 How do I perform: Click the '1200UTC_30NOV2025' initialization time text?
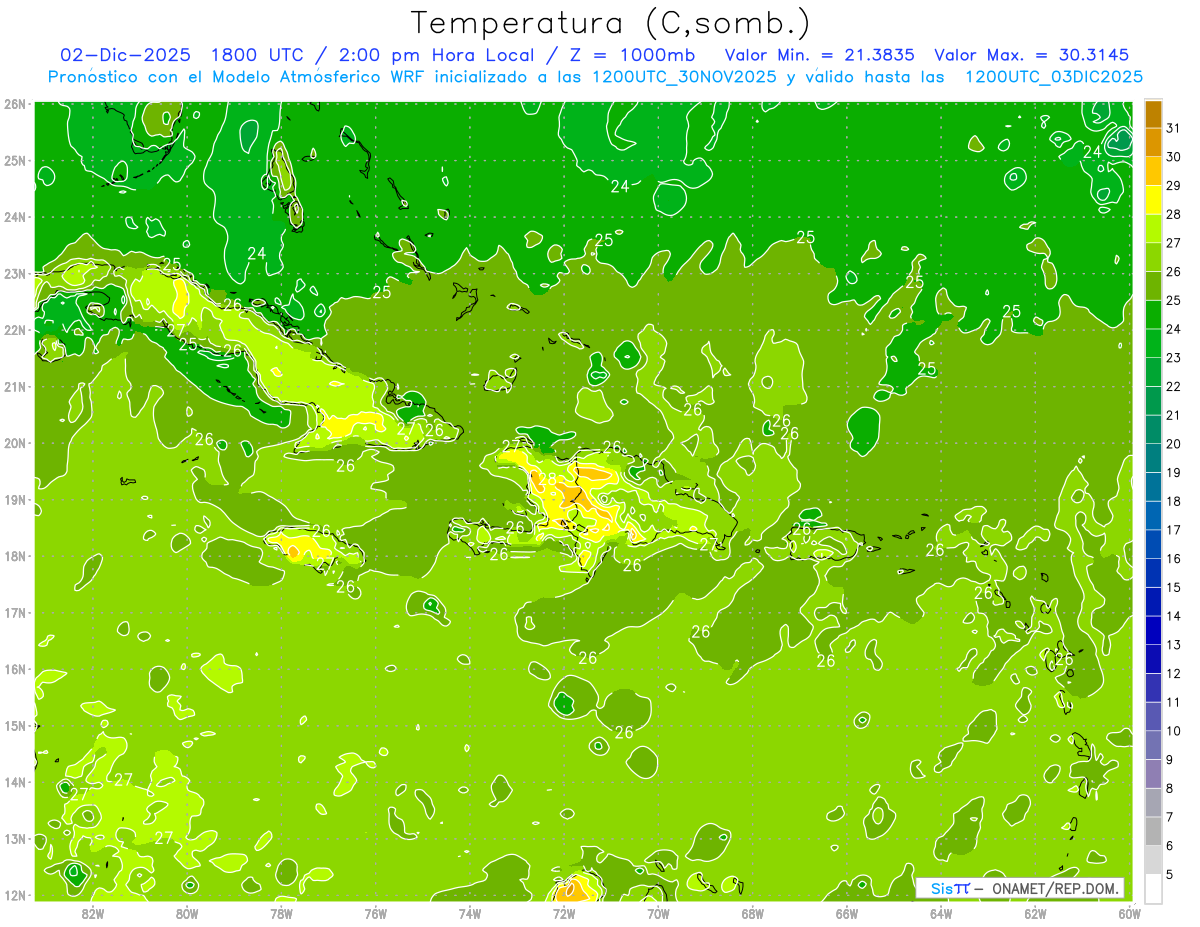tap(683, 77)
